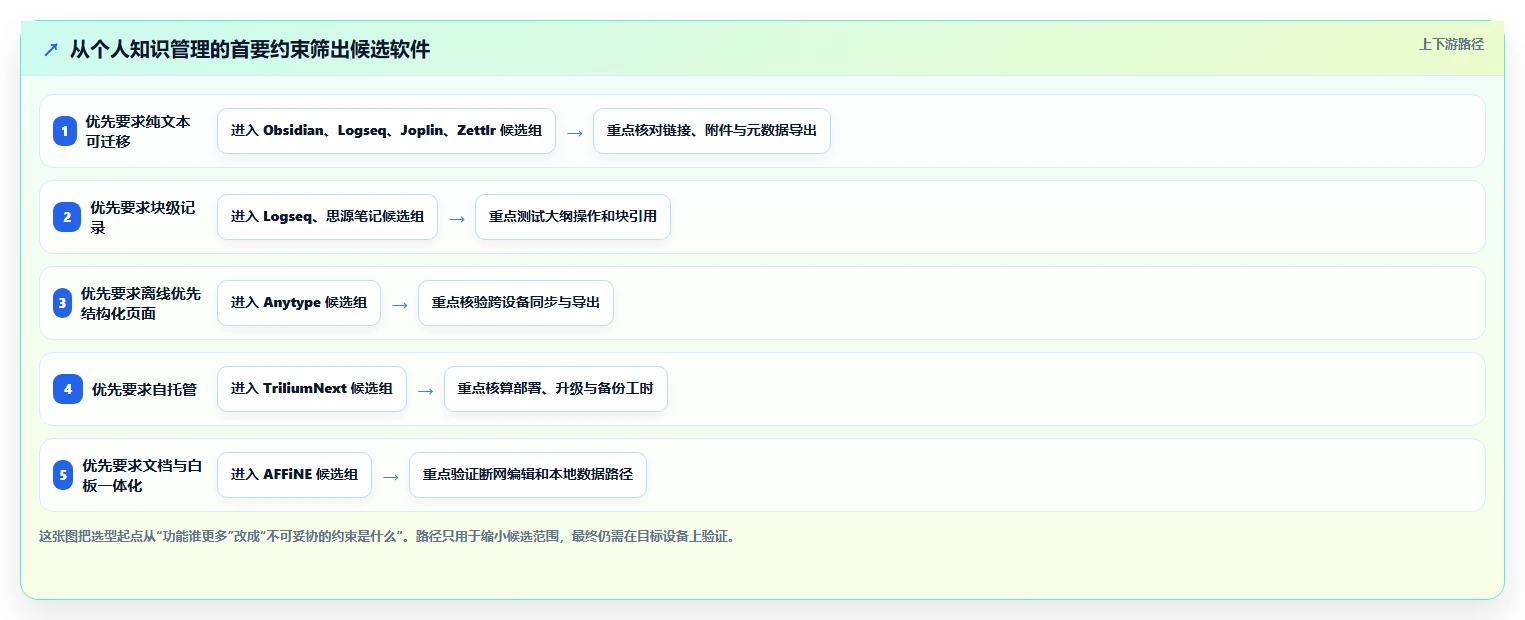The image size is (1525, 620).
Task: Select step badge number 2
Action: pyautogui.click(x=67, y=217)
